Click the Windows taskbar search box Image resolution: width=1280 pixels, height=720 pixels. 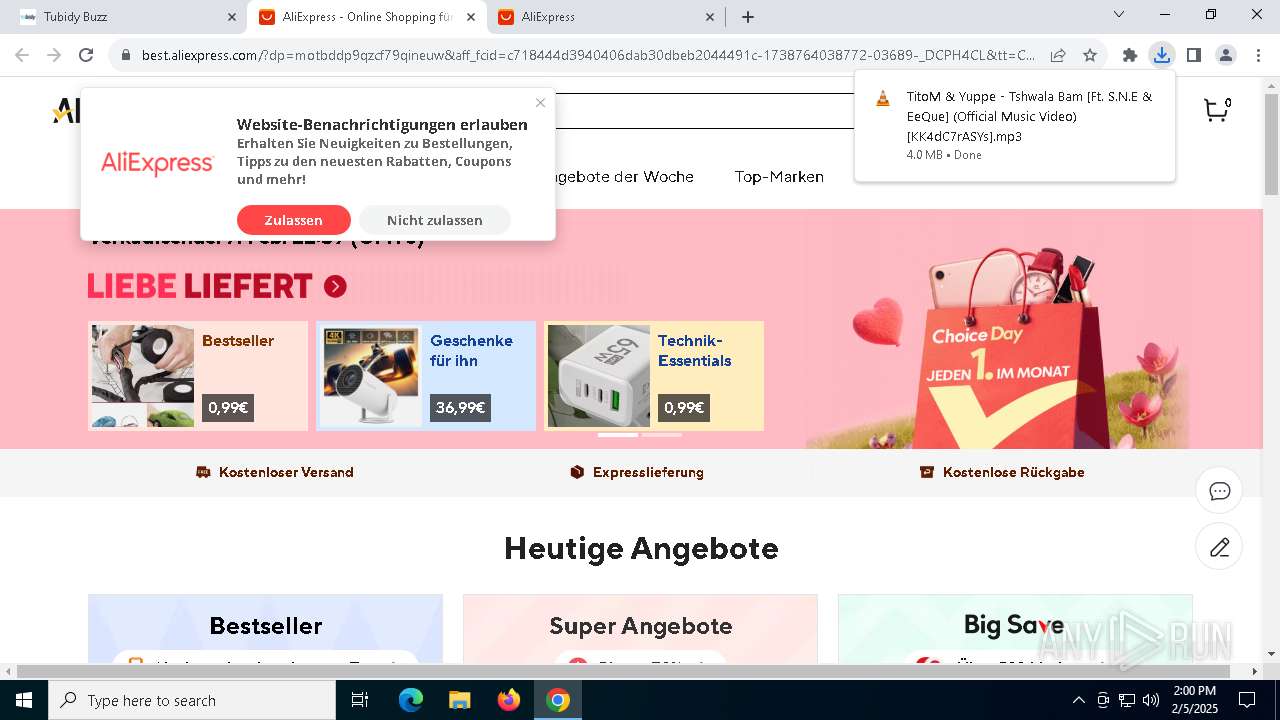tap(192, 700)
